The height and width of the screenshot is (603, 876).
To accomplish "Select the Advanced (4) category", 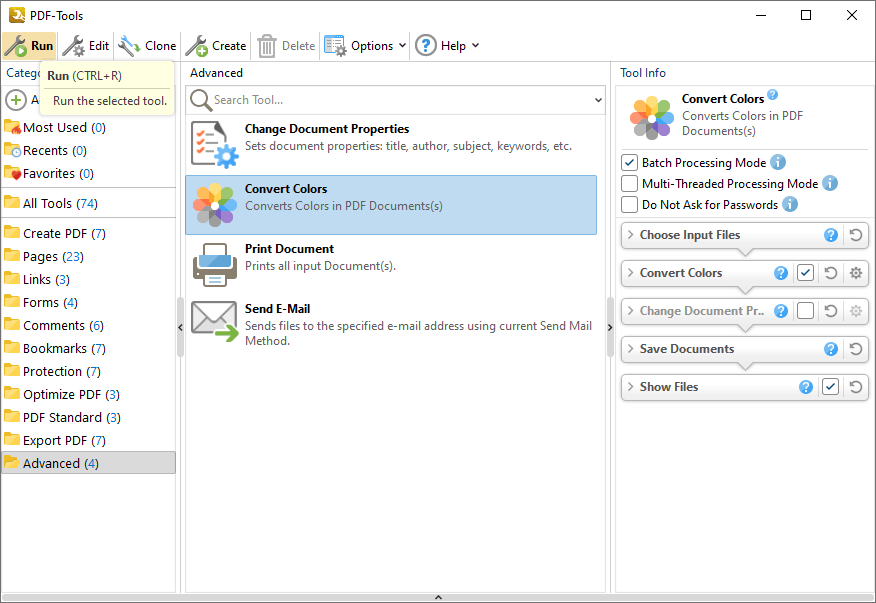I will (88, 463).
